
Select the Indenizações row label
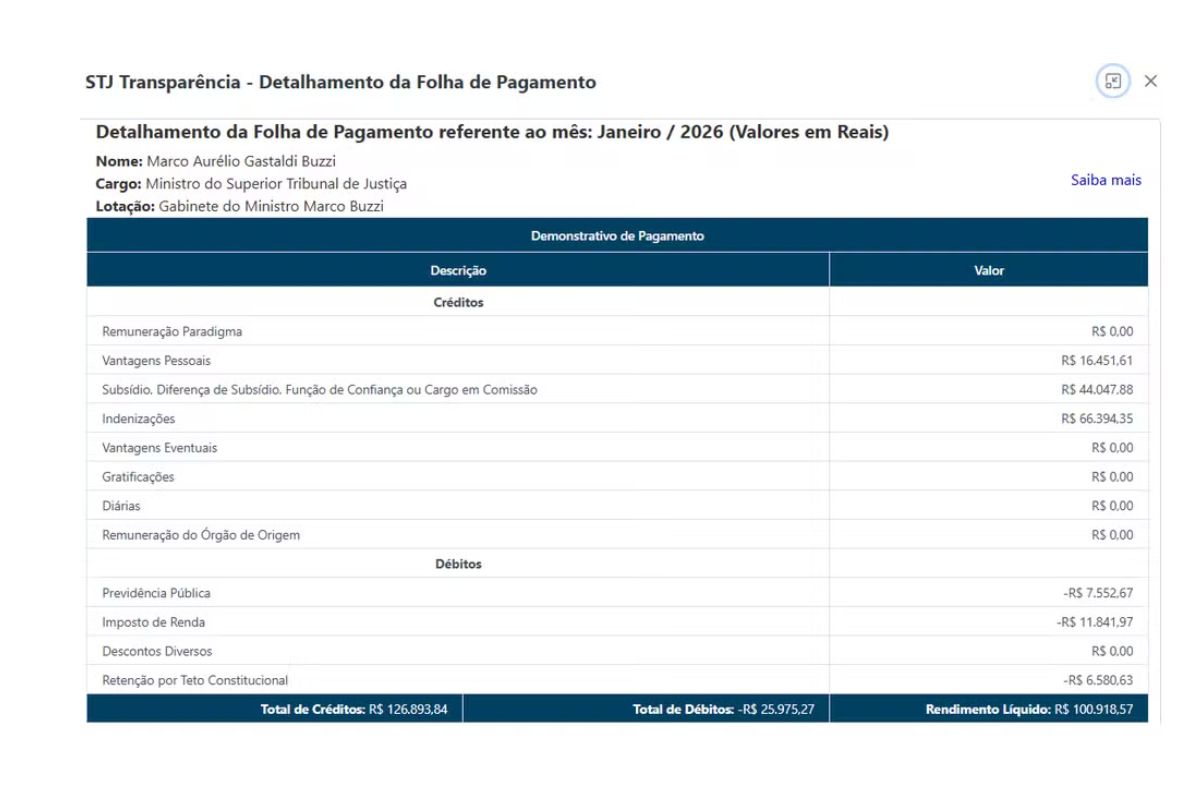(x=138, y=419)
